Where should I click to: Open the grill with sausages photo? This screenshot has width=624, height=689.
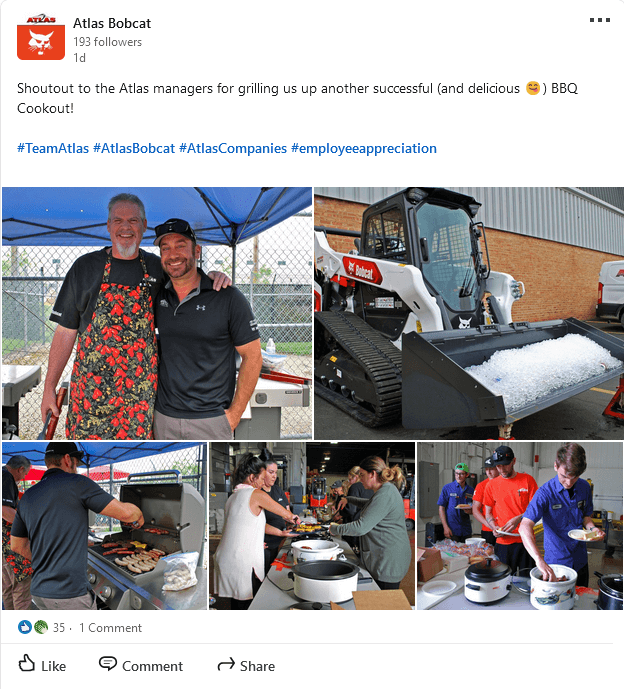coord(105,526)
